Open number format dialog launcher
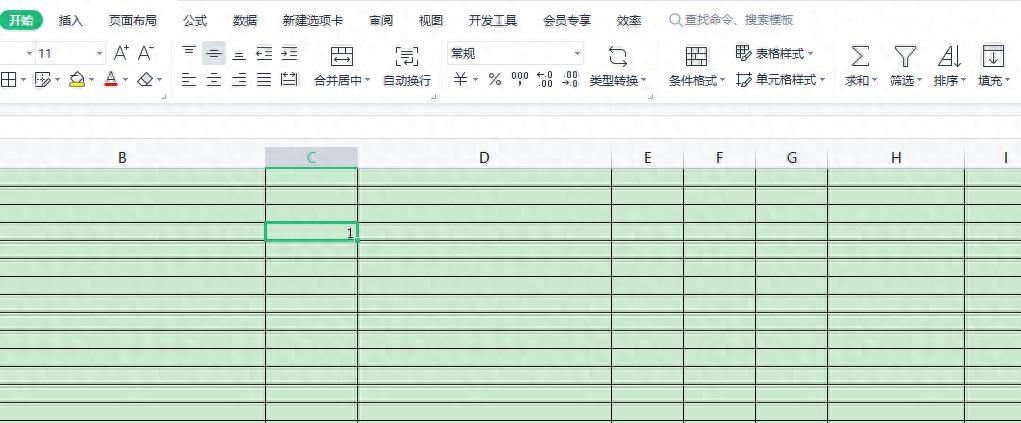This screenshot has height=423, width=1021. pos(650,96)
